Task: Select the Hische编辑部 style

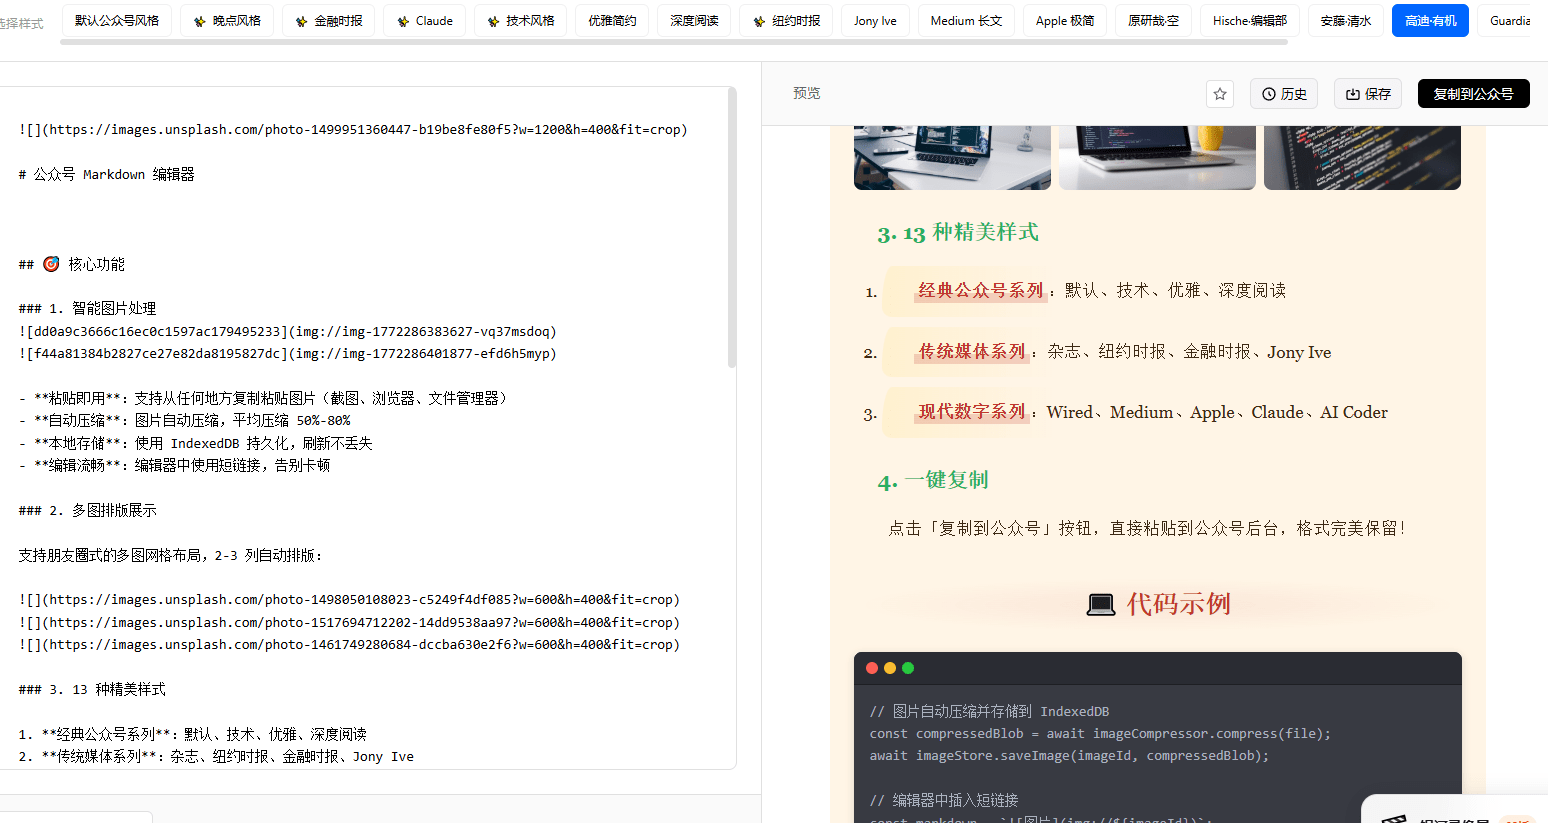Action: coord(1249,19)
